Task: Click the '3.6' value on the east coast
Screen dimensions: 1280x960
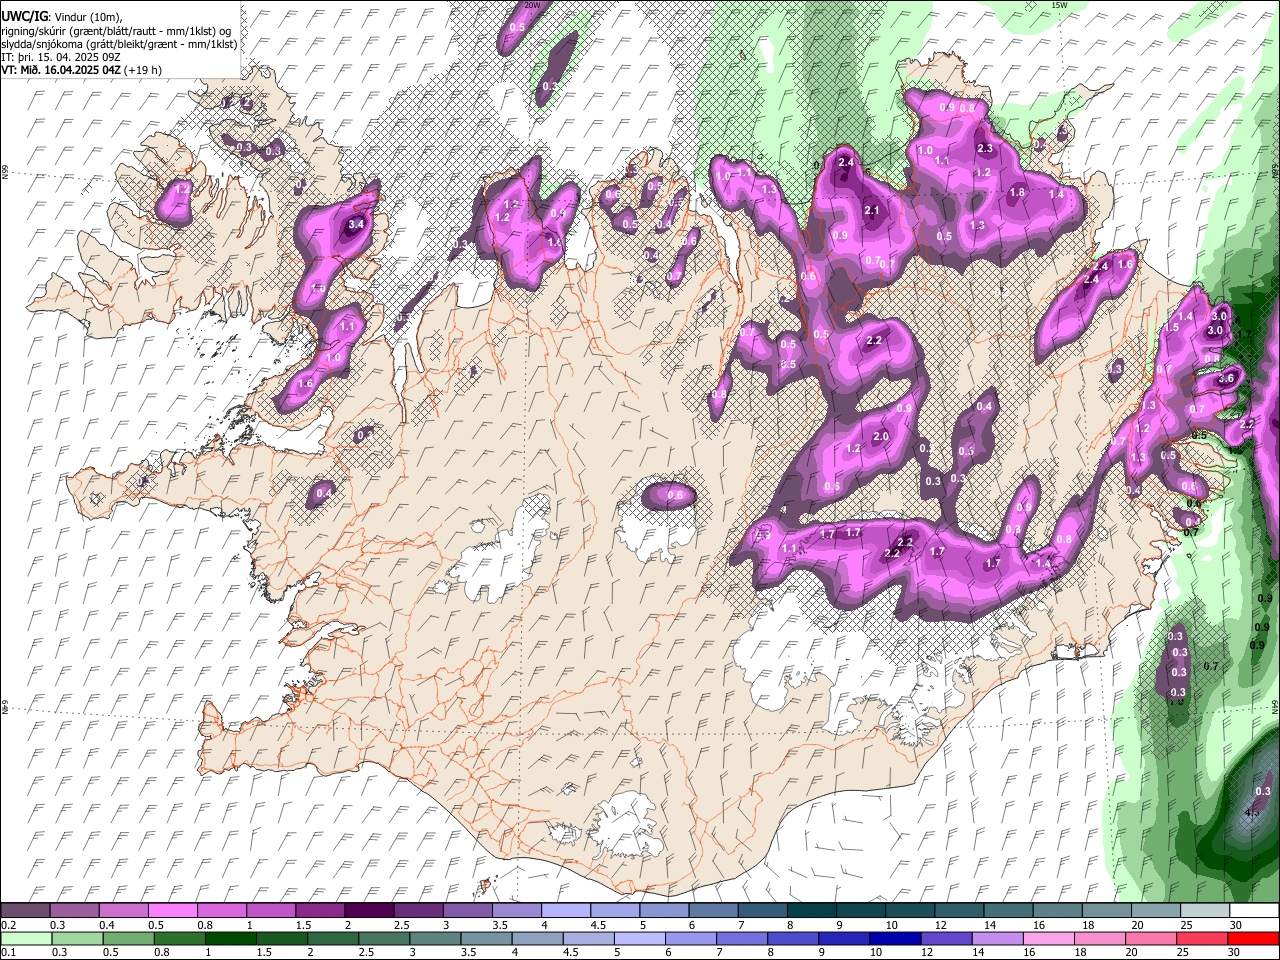Action: [x=1227, y=378]
